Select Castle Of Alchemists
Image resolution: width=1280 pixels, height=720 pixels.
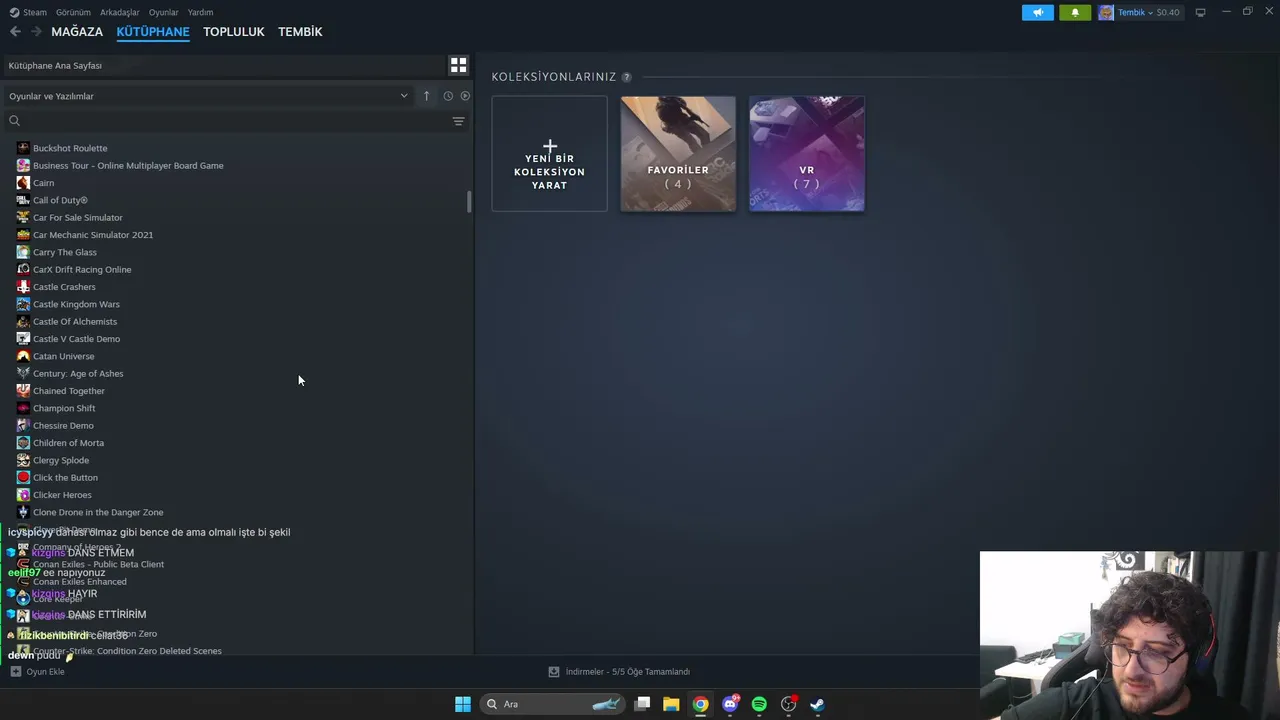(x=75, y=322)
